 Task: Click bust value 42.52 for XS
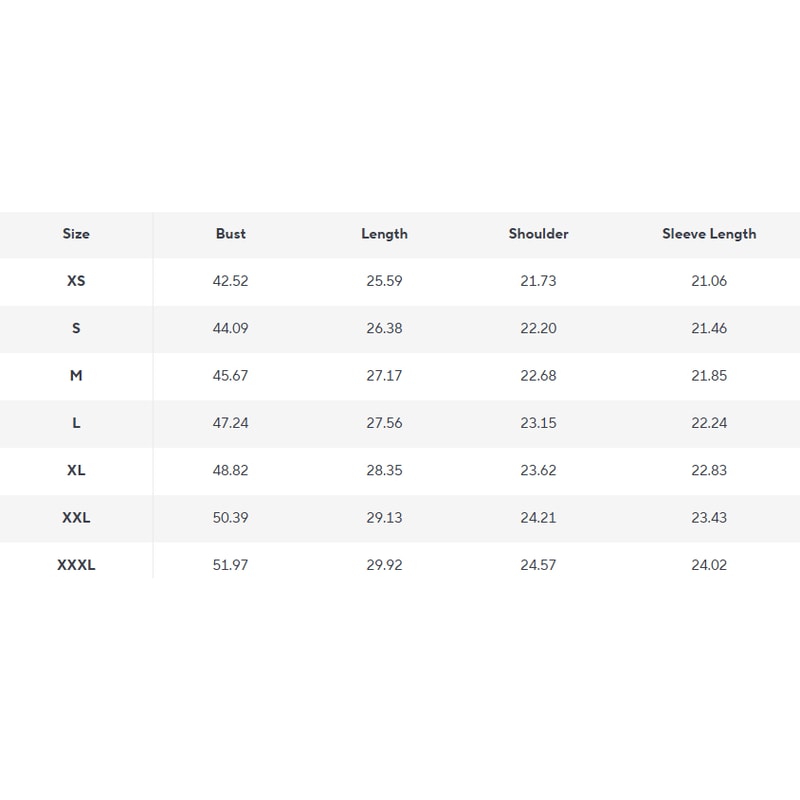(231, 281)
